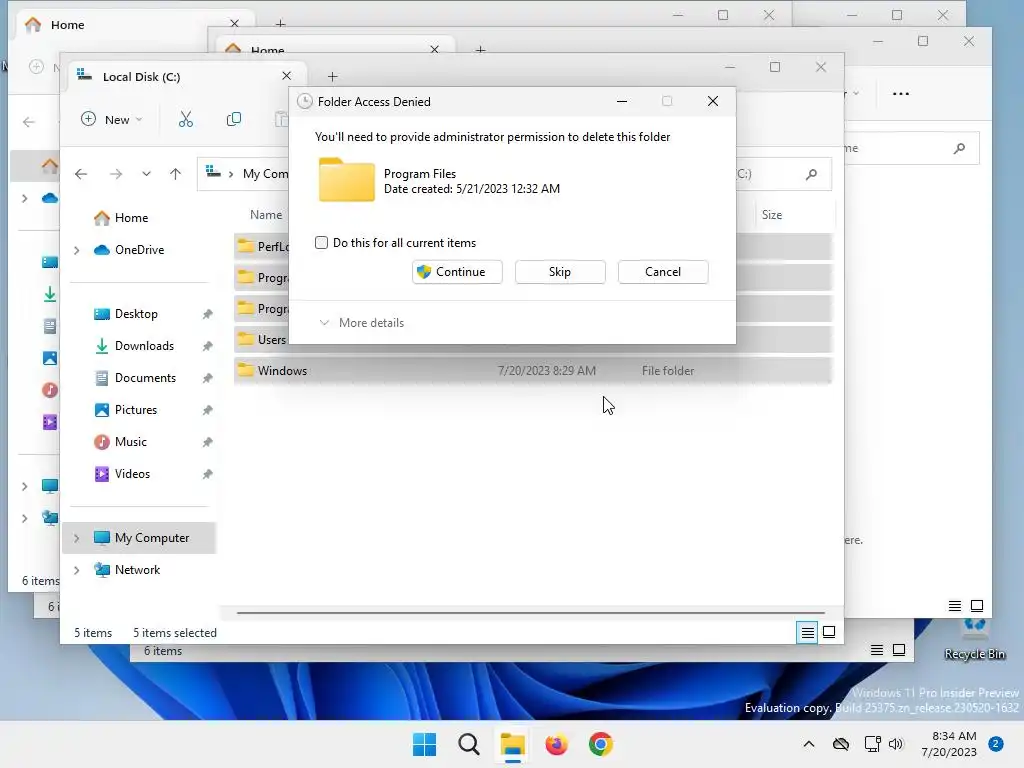Open taskbar Search
The height and width of the screenshot is (768, 1024).
(468, 744)
